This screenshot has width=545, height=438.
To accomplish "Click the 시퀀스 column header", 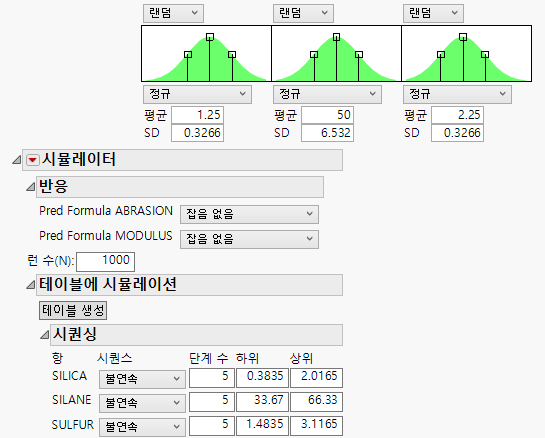I will [x=115, y=358].
